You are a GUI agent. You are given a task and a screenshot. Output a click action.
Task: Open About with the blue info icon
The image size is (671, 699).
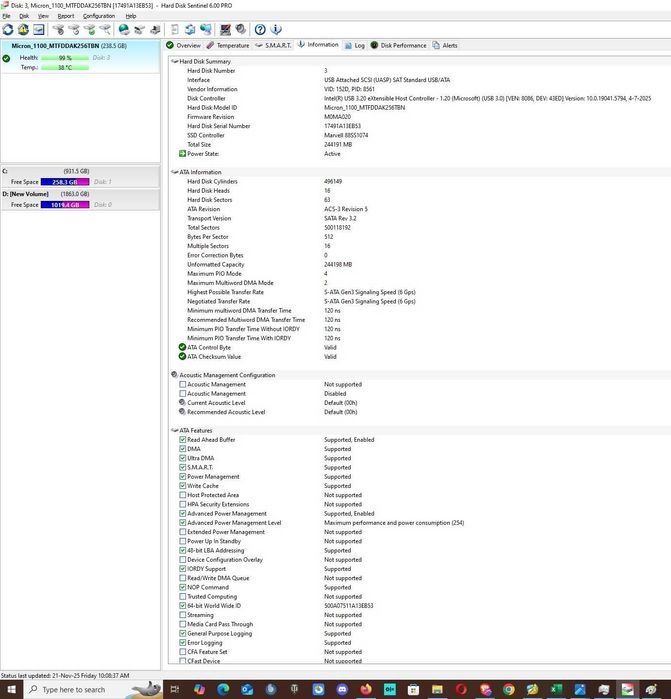pyautogui.click(x=276, y=30)
